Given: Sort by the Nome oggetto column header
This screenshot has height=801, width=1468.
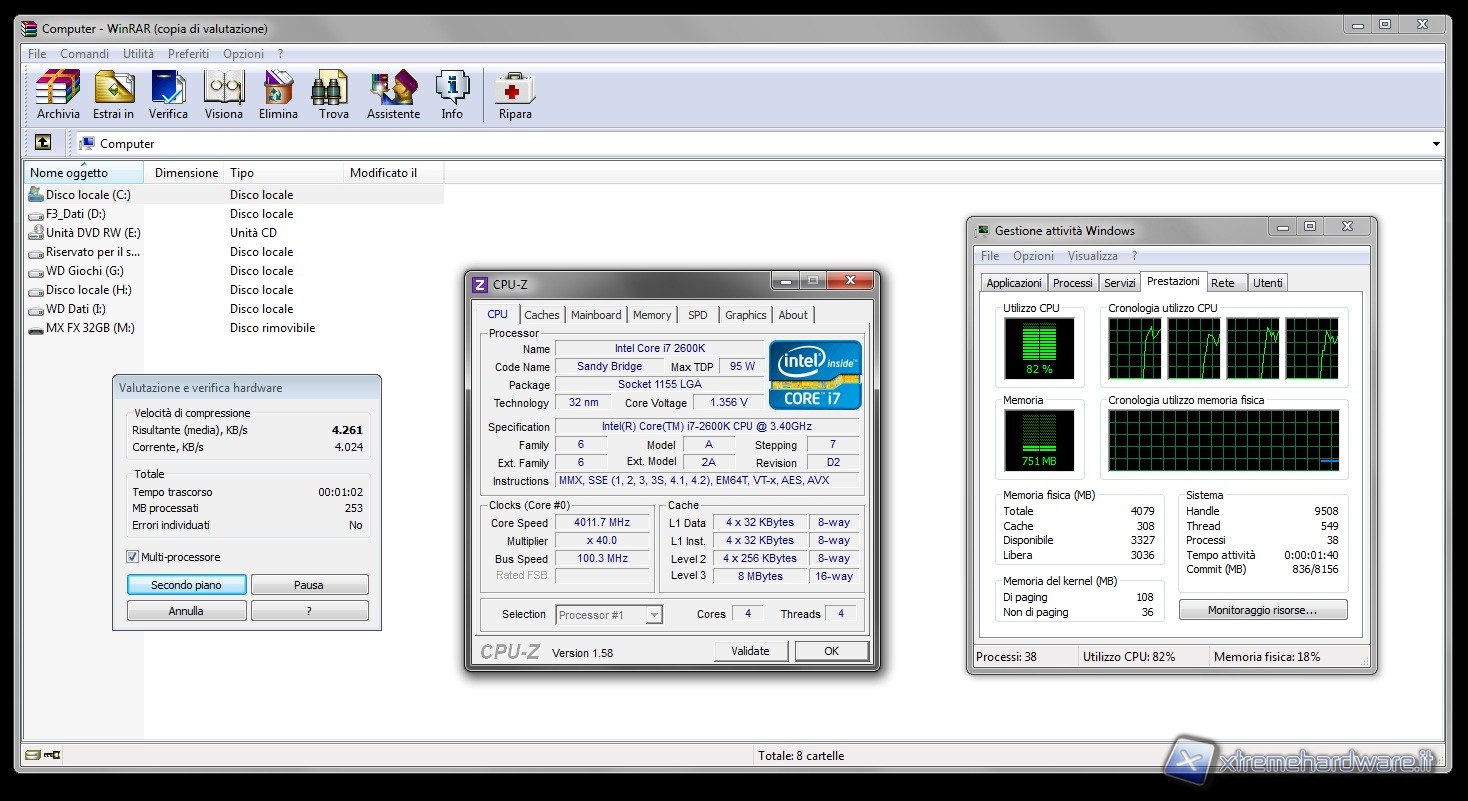Looking at the screenshot, I should (69, 173).
